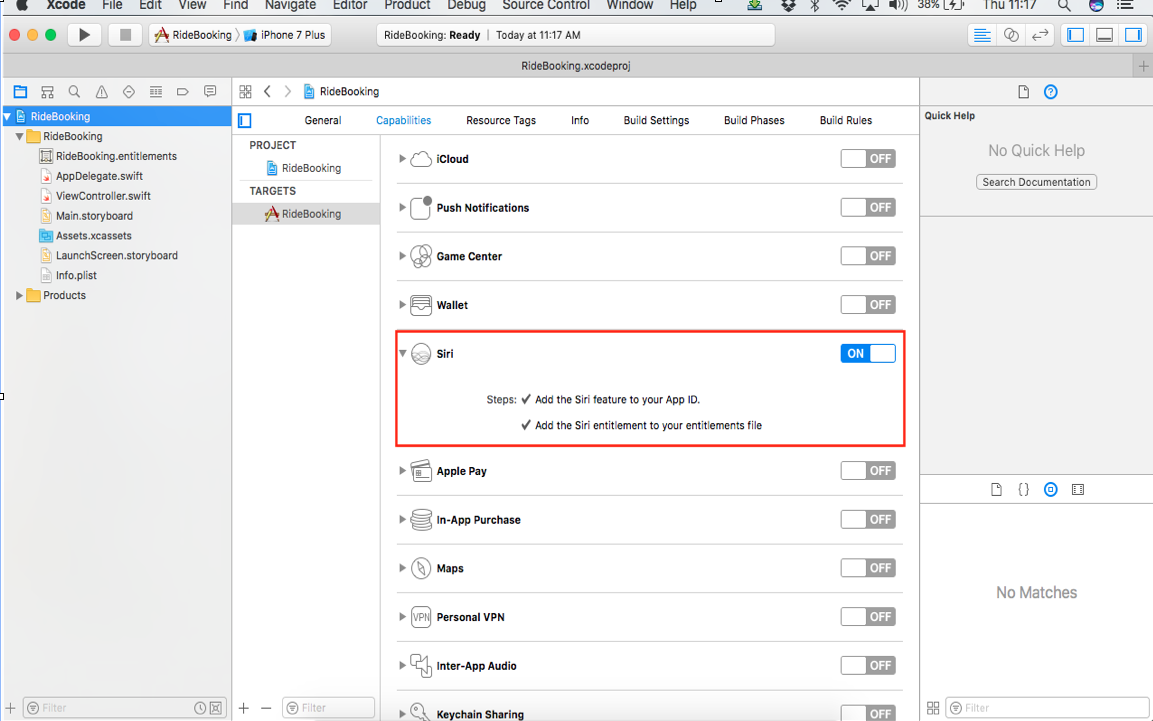The image size is (1153, 721).
Task: Turn on In-App Purchase capability
Action: point(868,520)
